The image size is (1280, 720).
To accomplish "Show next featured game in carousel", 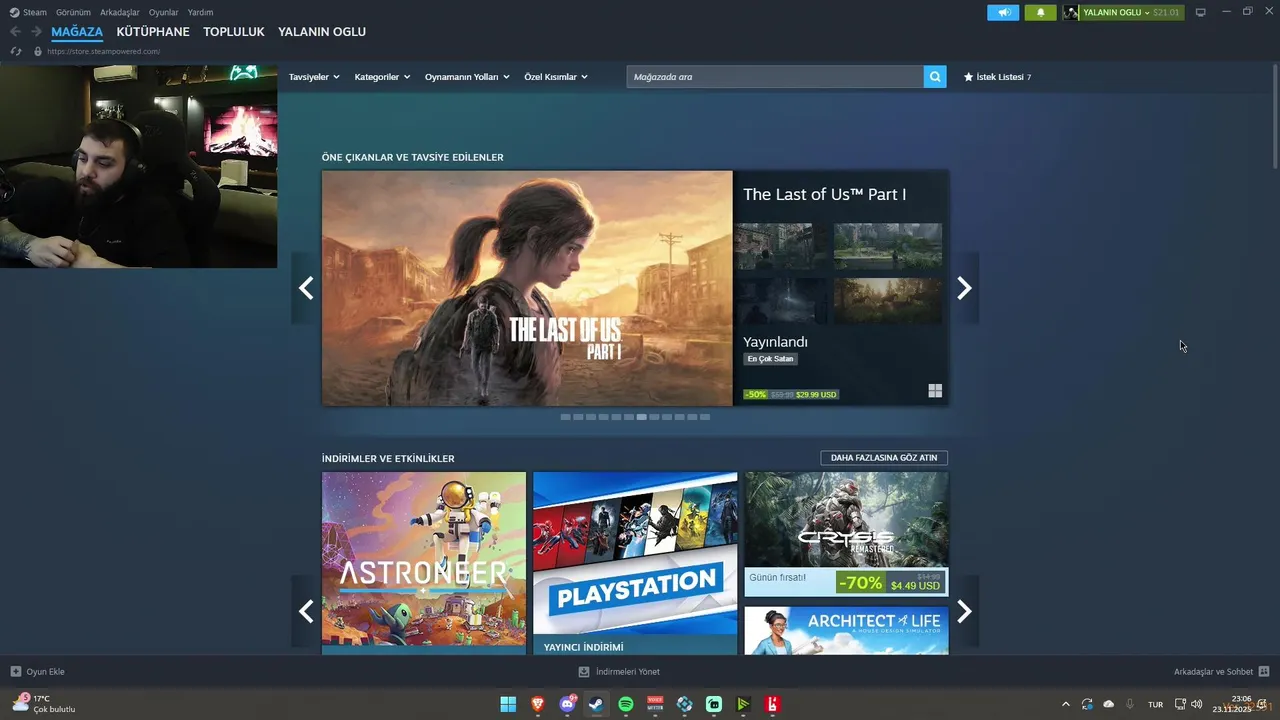I will [964, 288].
